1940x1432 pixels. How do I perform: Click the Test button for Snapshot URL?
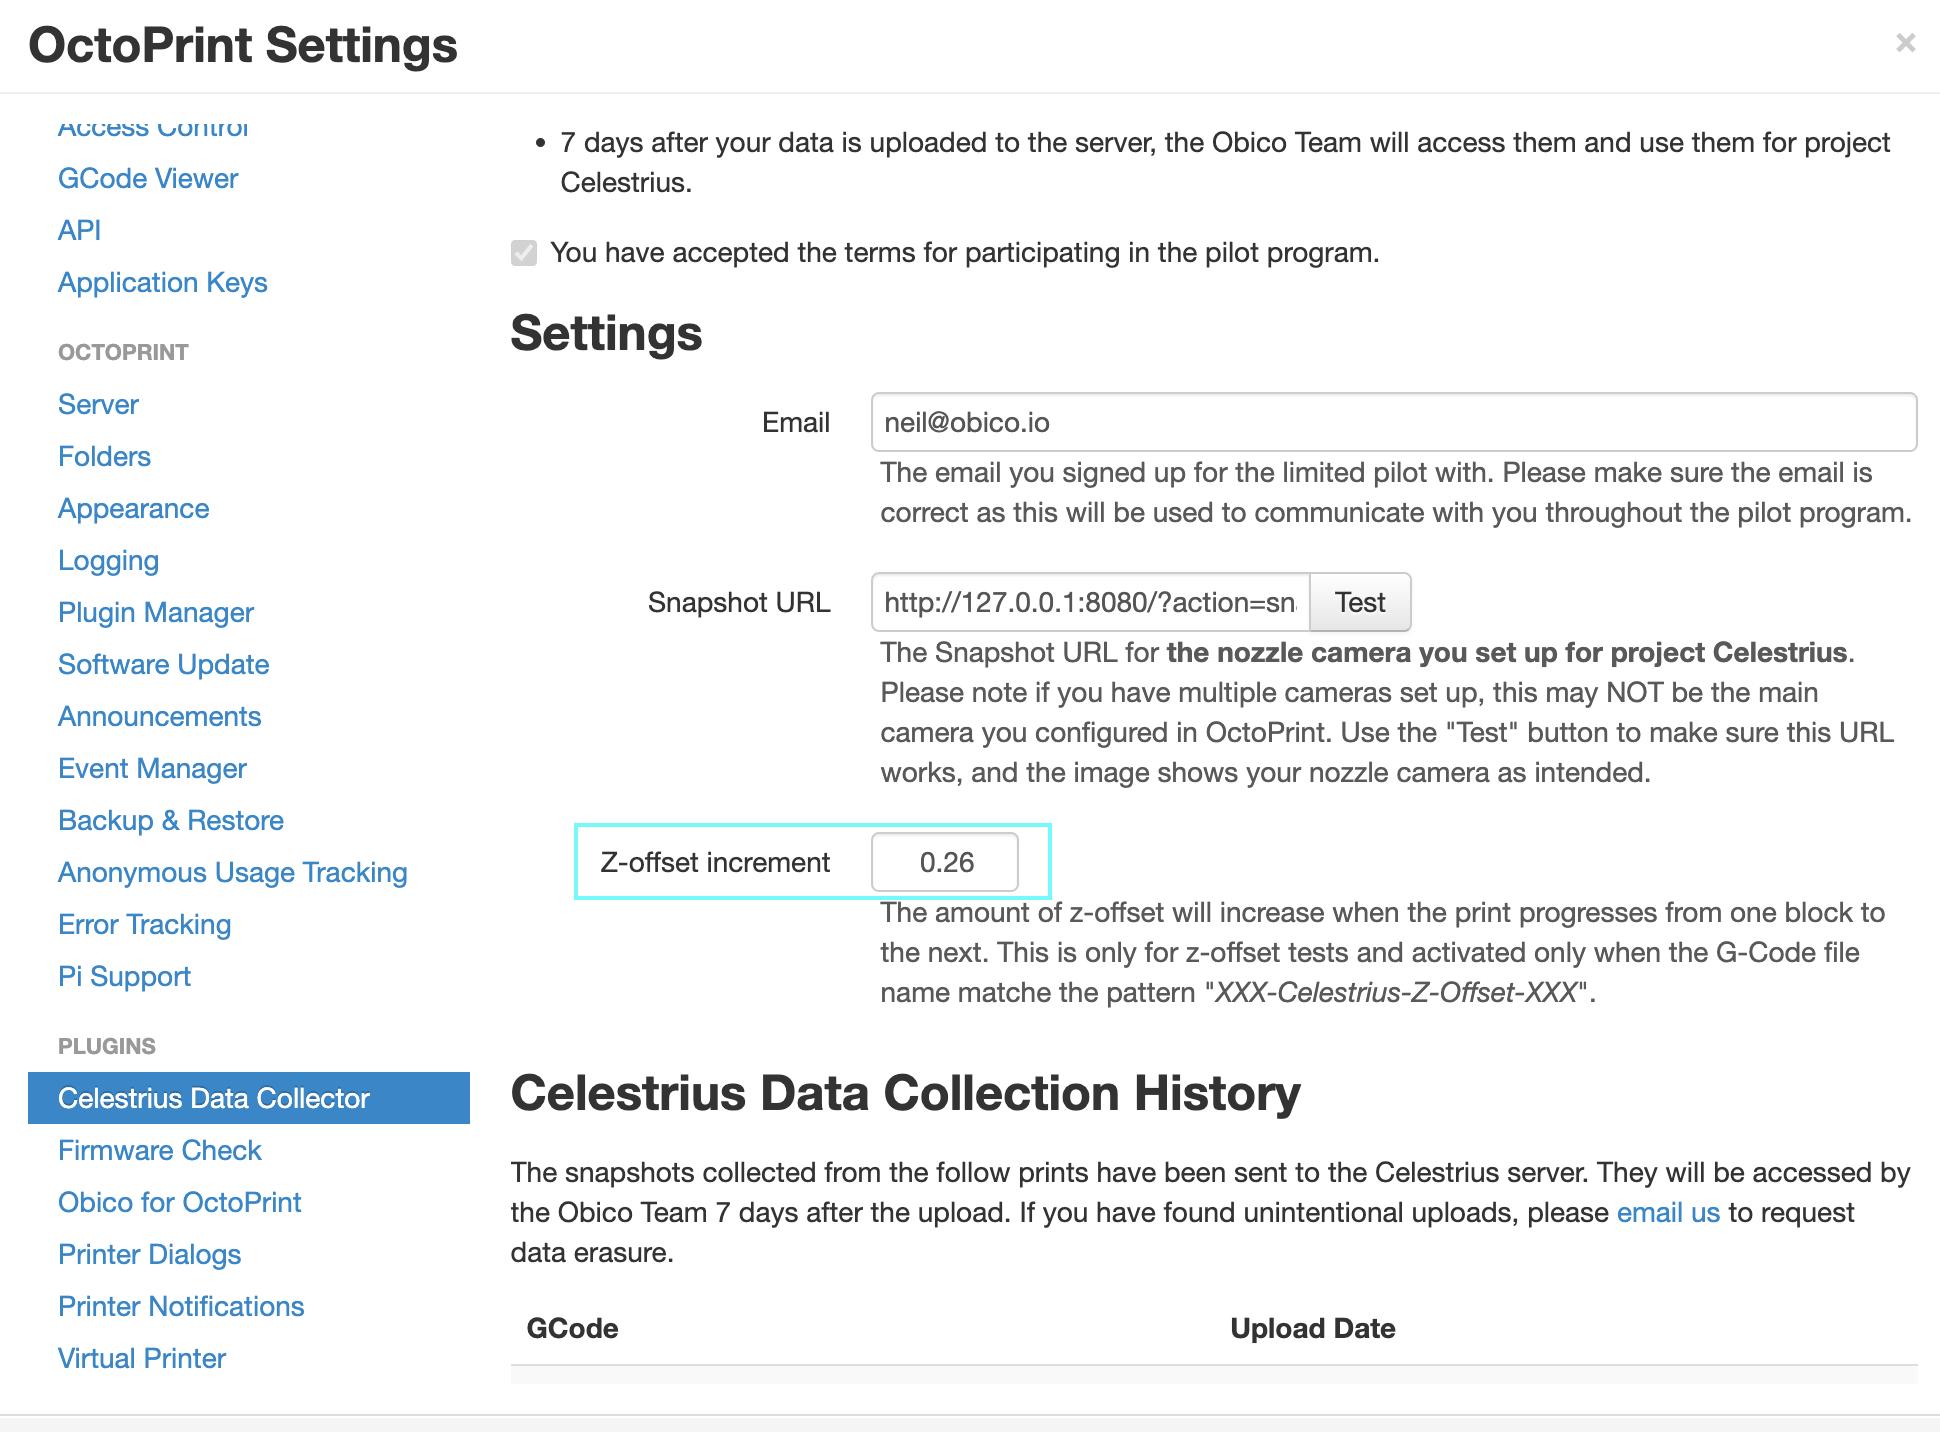click(1360, 602)
